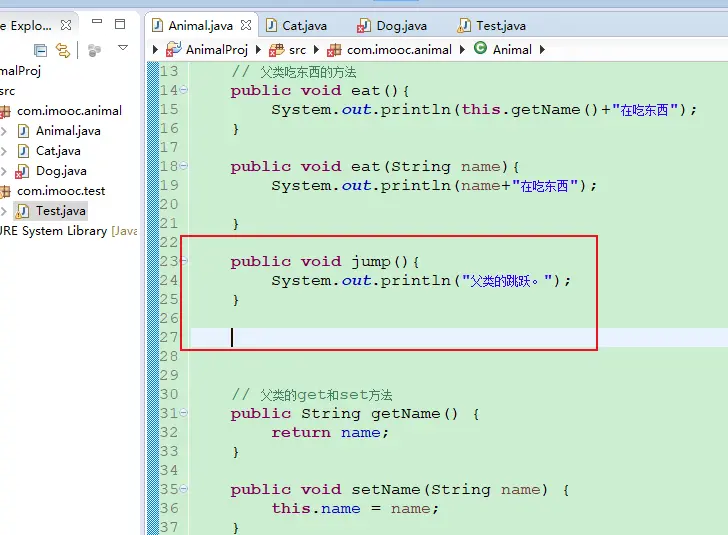This screenshot has width=728, height=535.
Task: Fold the getName method at line 31
Action: [x=184, y=413]
